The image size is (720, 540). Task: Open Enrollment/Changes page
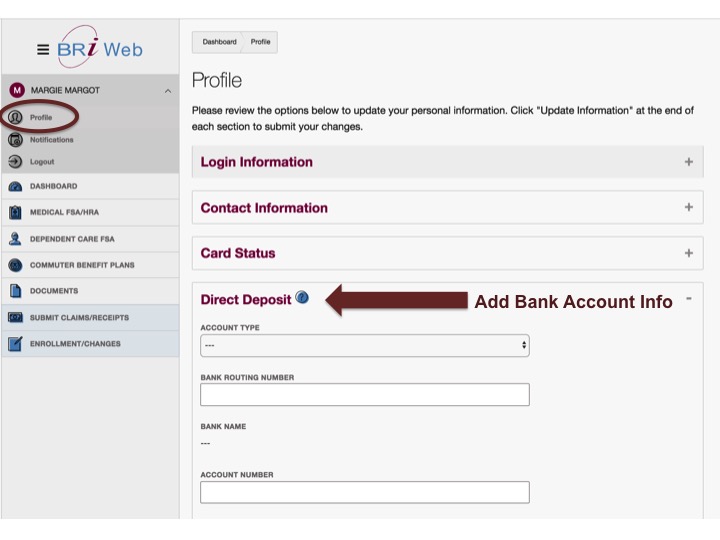pos(75,344)
